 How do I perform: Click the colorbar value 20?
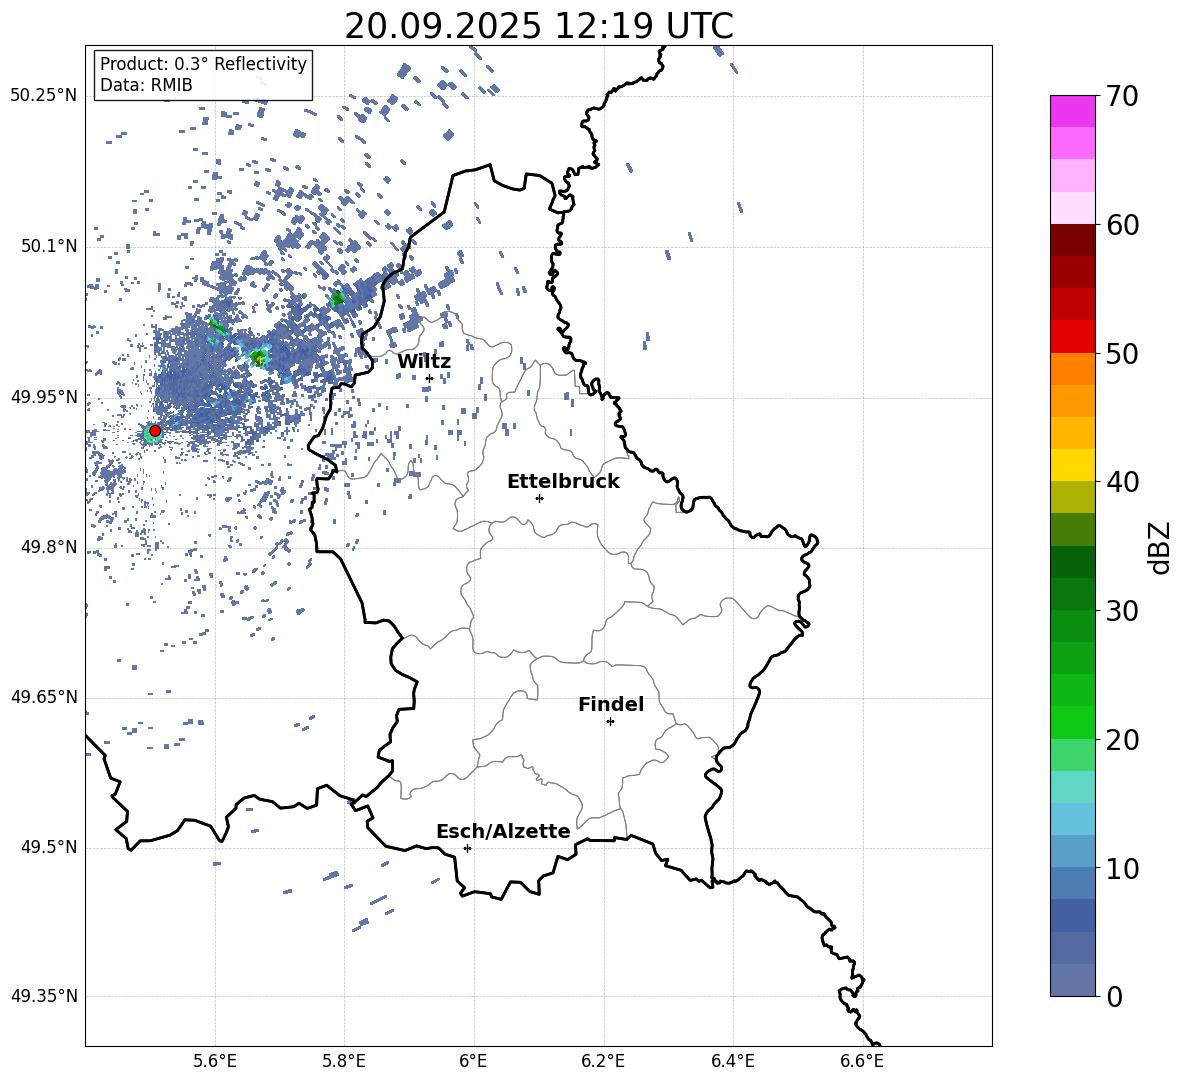[x=1122, y=740]
